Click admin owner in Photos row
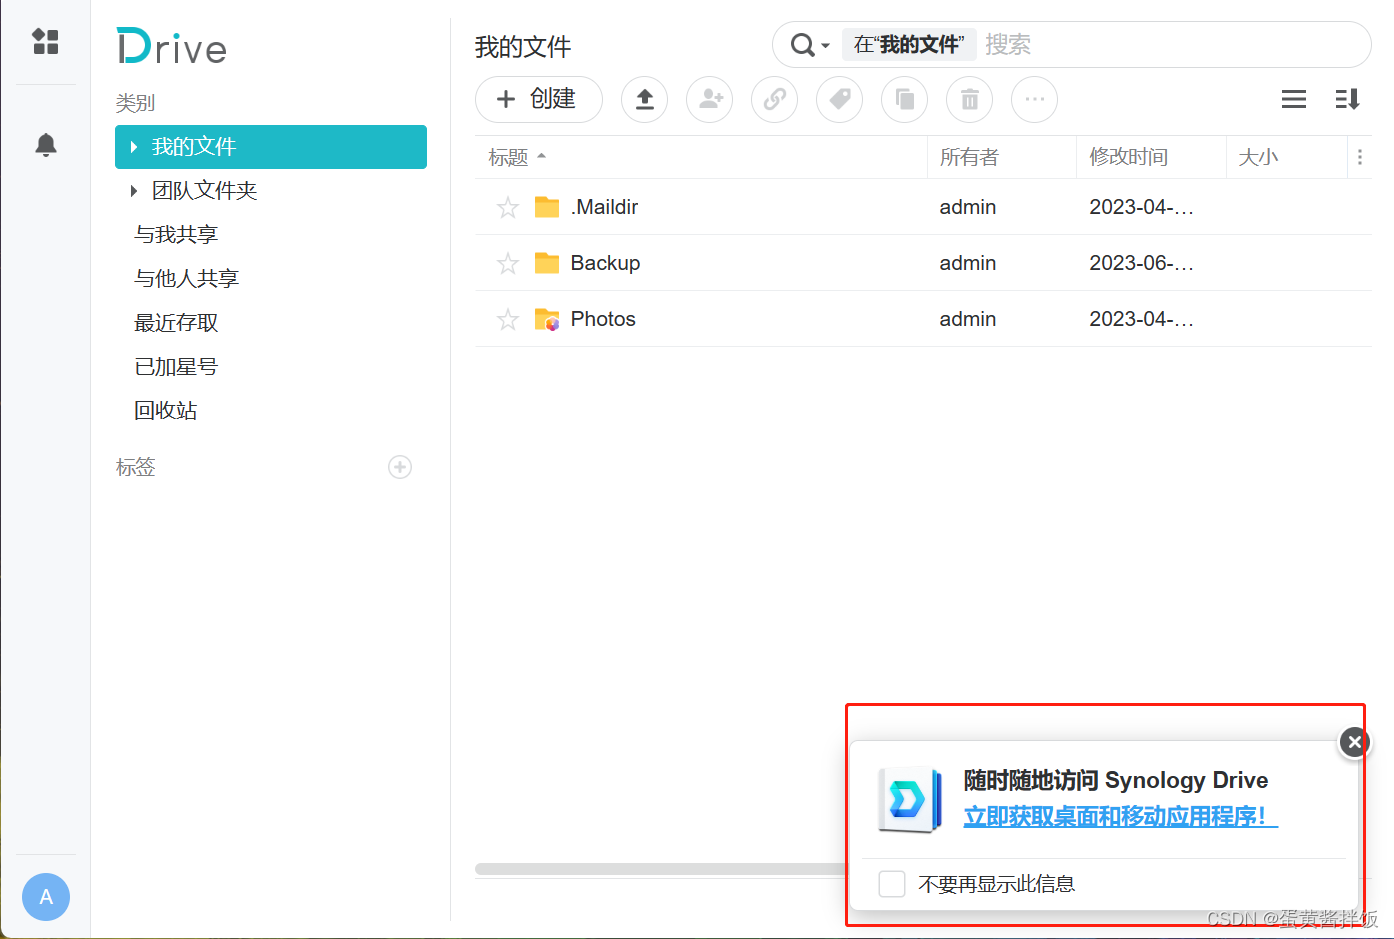1394x939 pixels. 968,319
